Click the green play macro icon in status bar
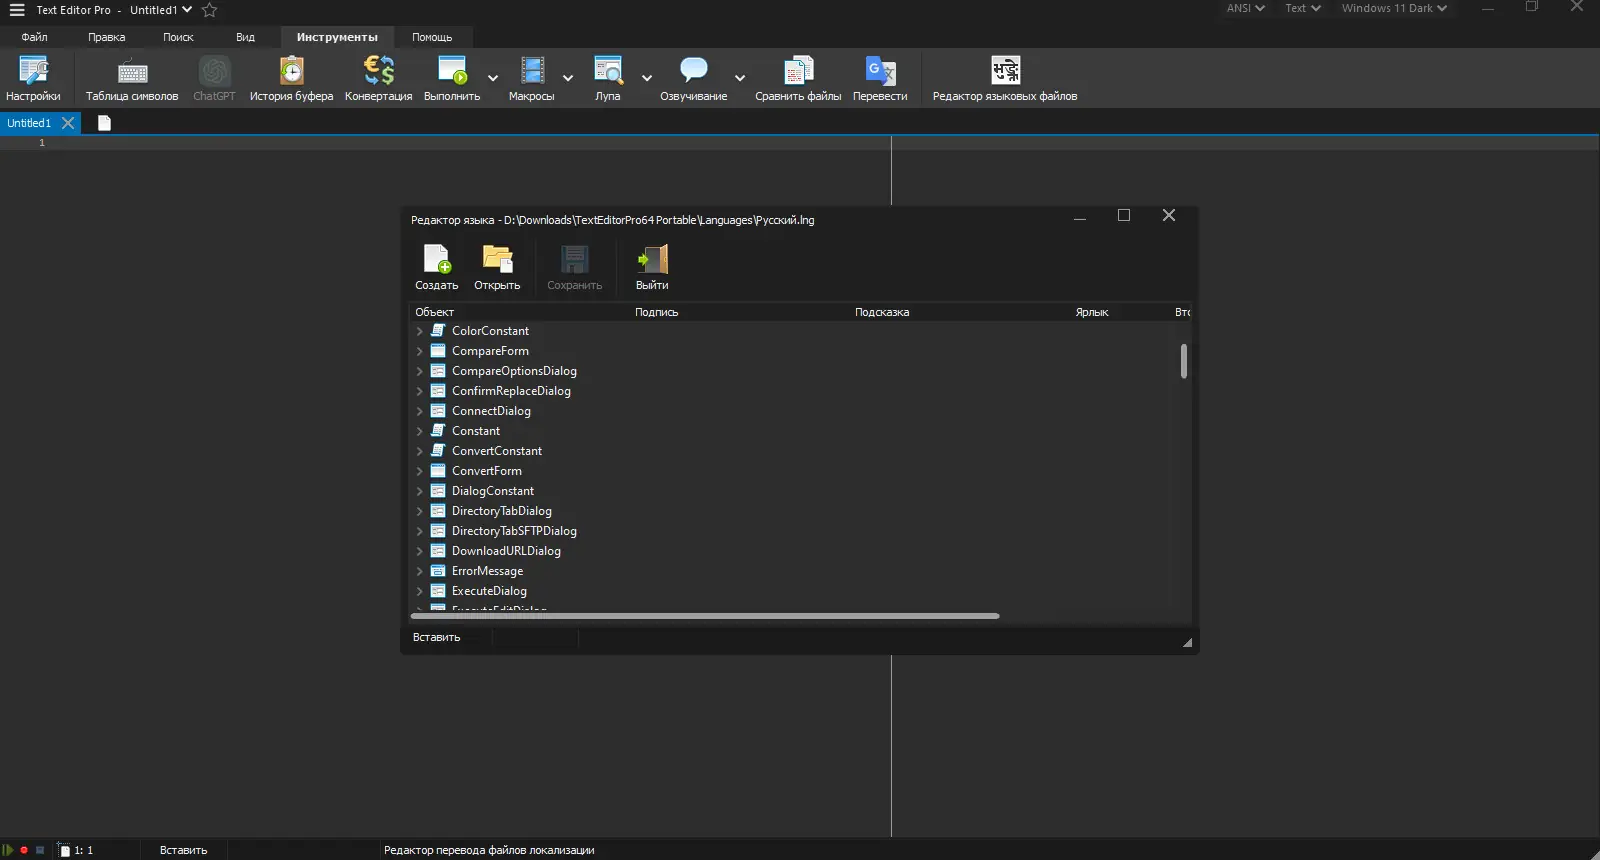This screenshot has width=1600, height=860. [8, 850]
